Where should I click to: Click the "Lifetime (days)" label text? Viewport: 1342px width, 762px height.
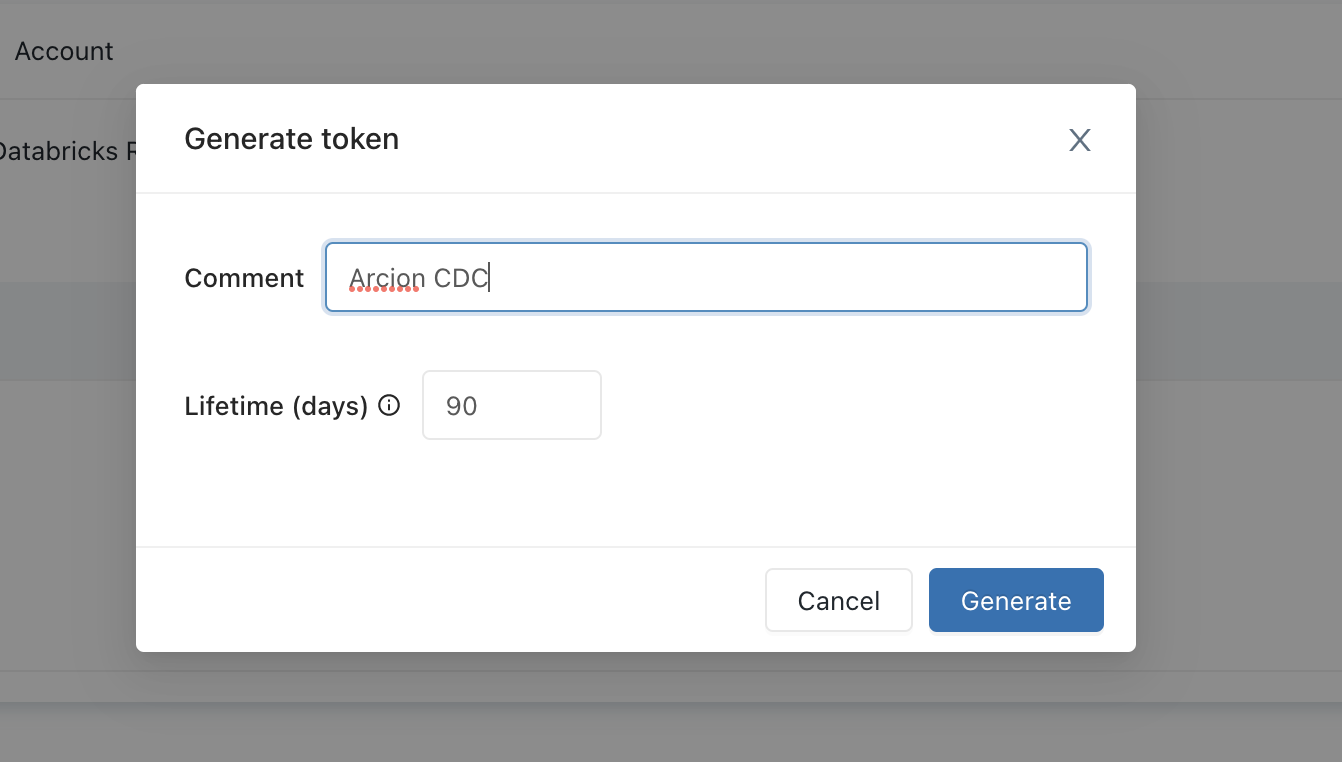coord(277,406)
